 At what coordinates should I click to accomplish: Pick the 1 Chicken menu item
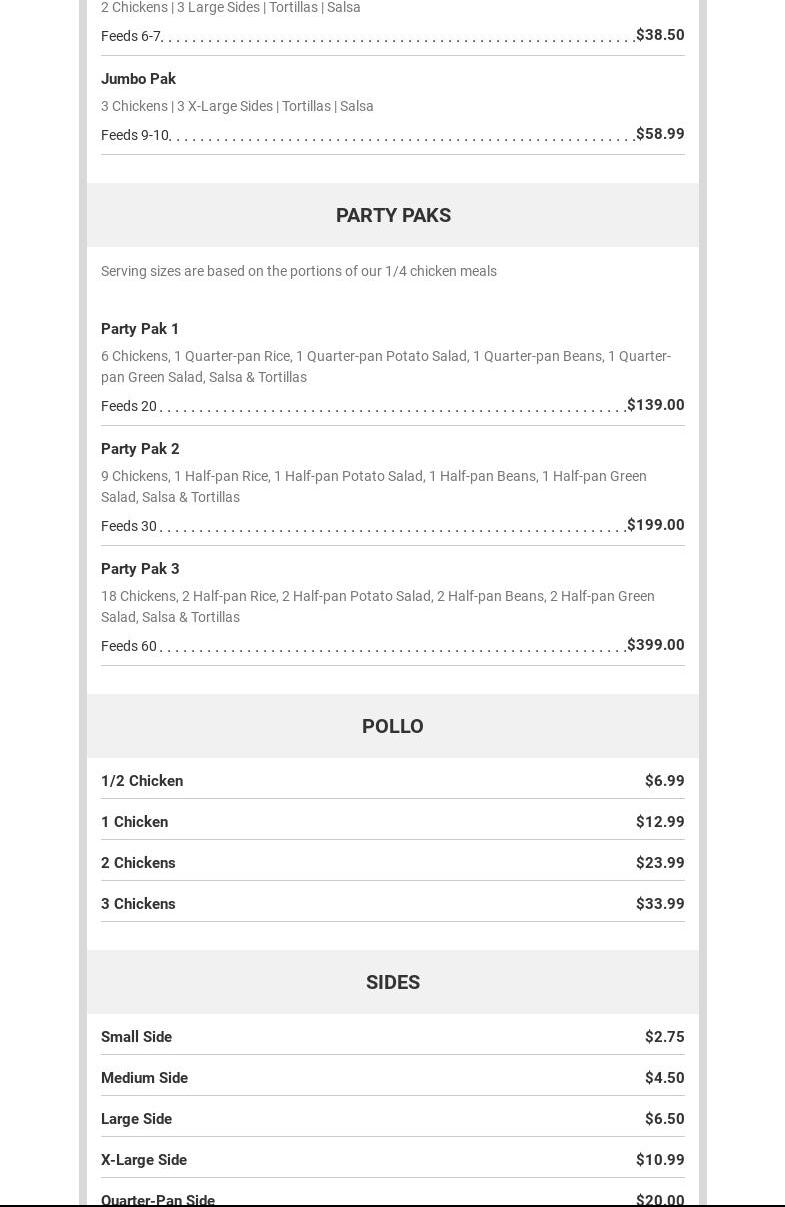click(134, 822)
